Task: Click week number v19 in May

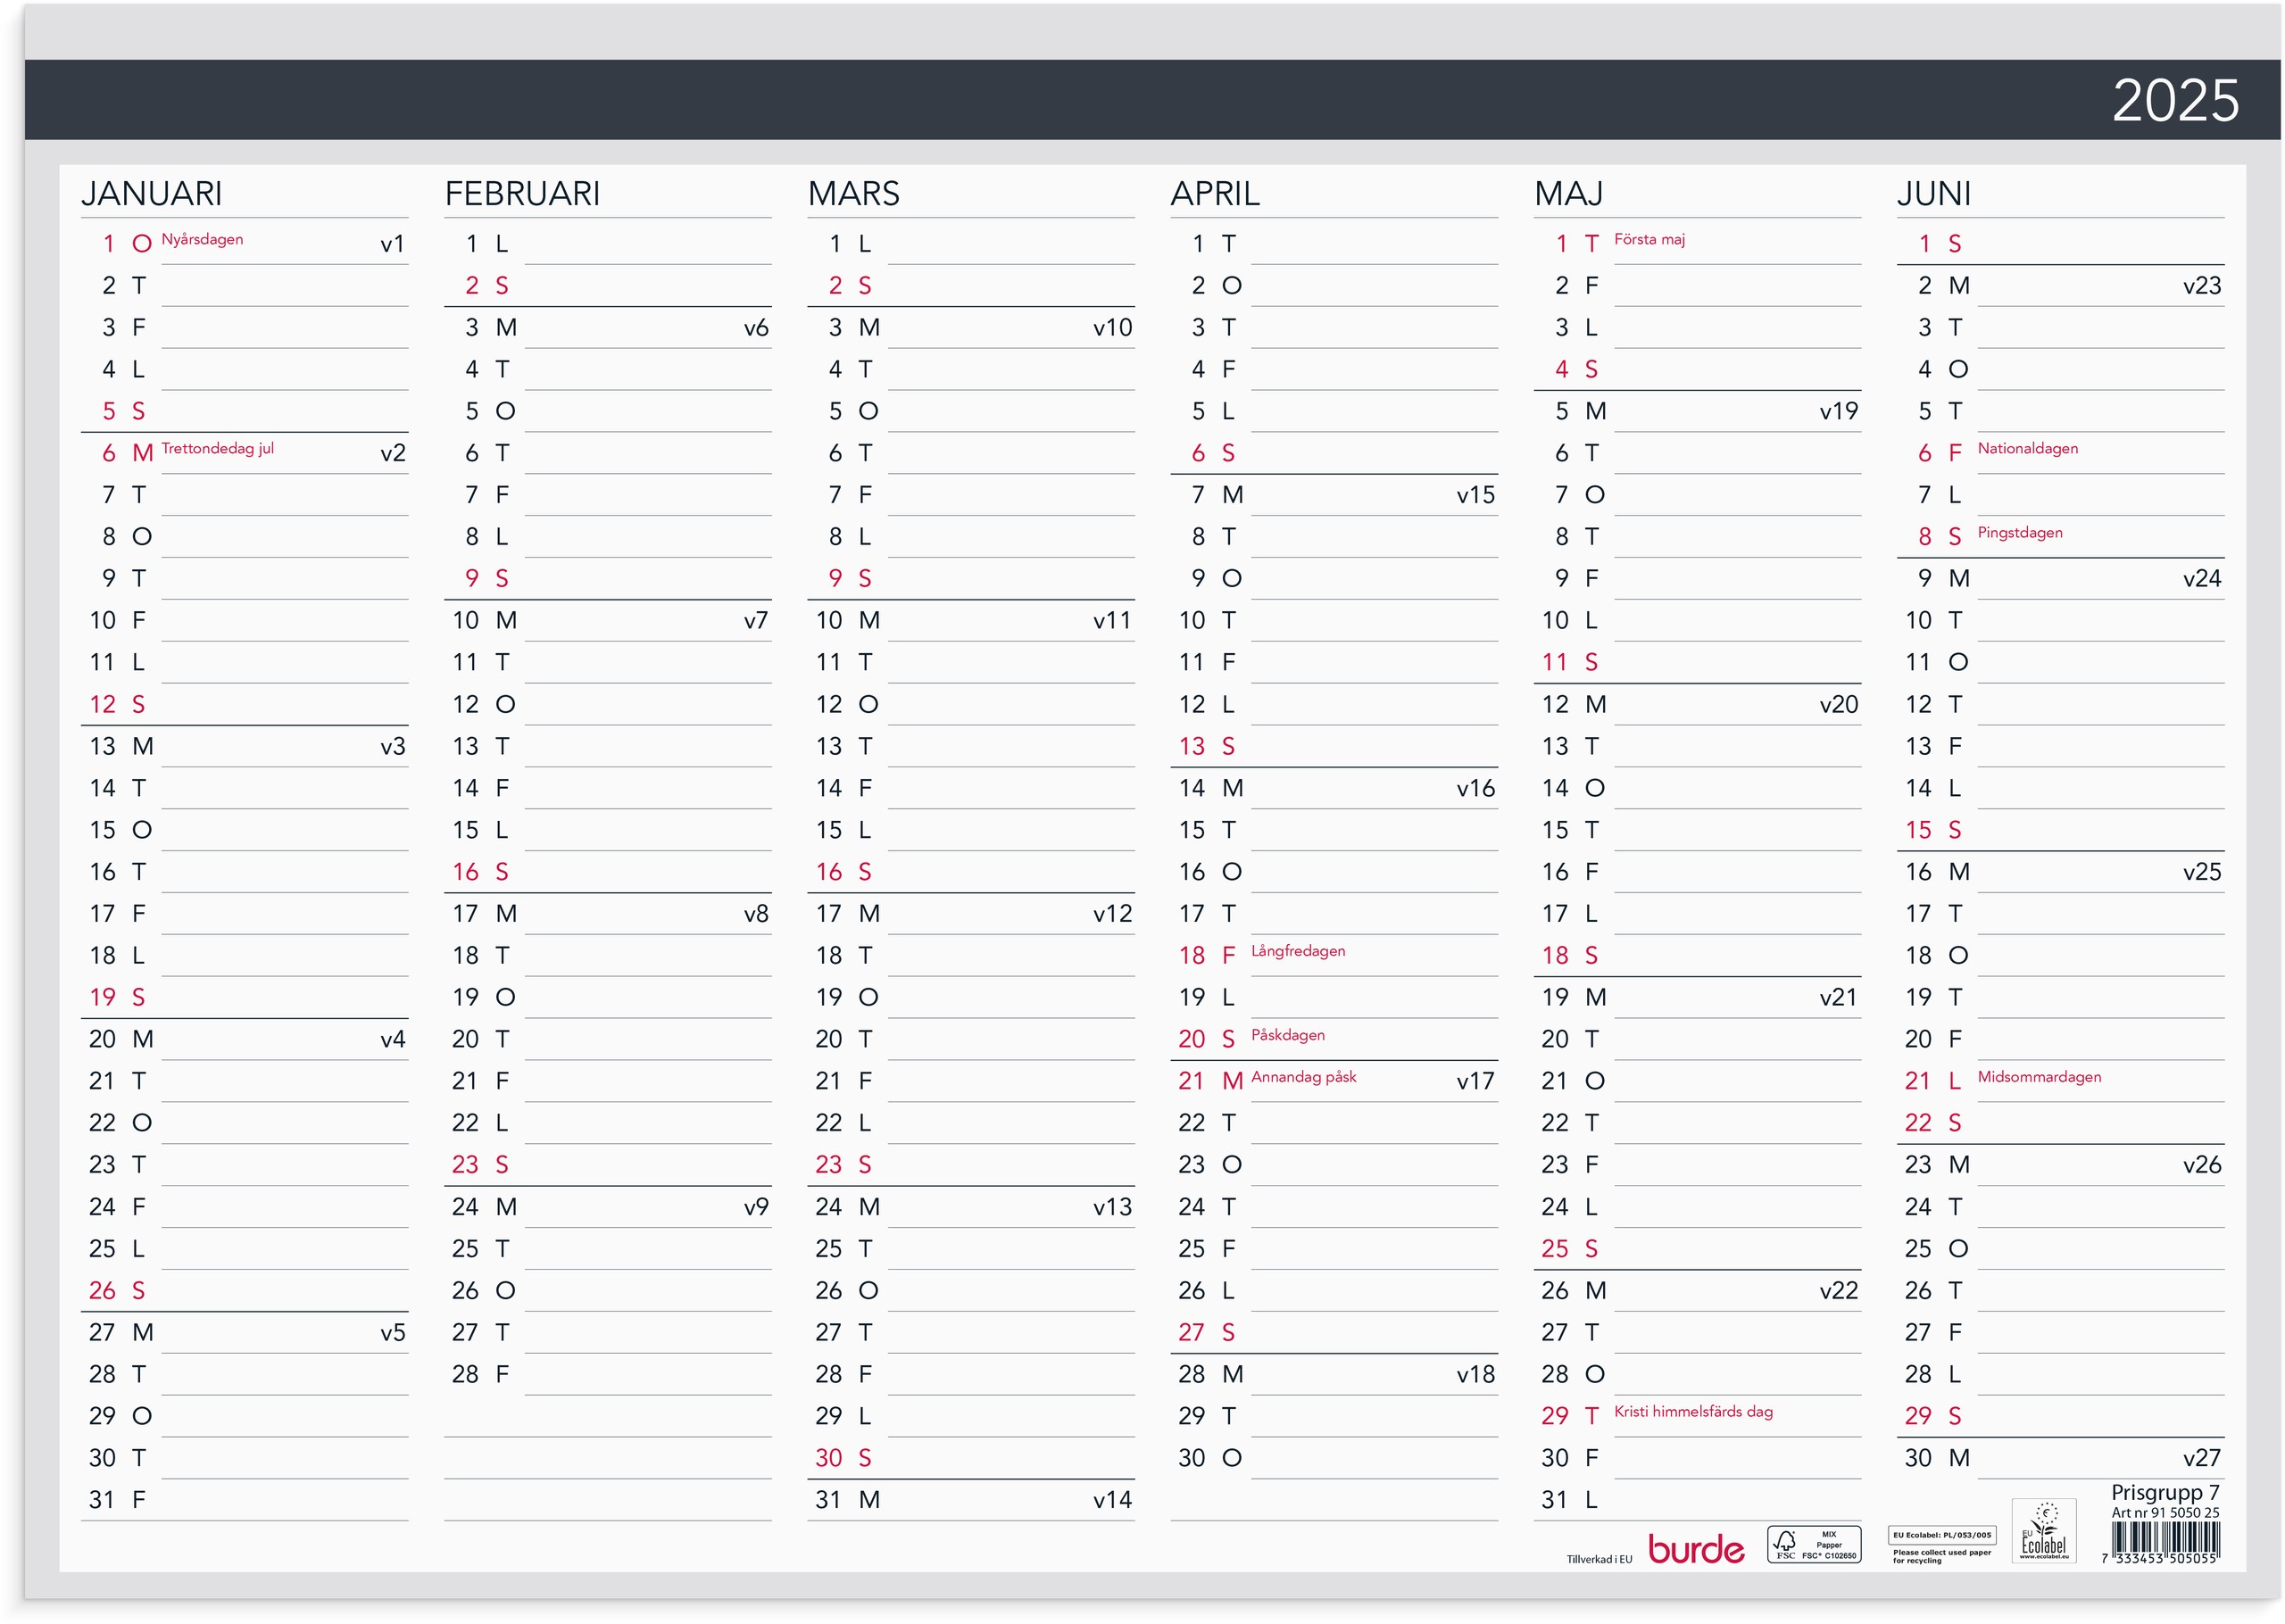Action: click(x=1838, y=412)
